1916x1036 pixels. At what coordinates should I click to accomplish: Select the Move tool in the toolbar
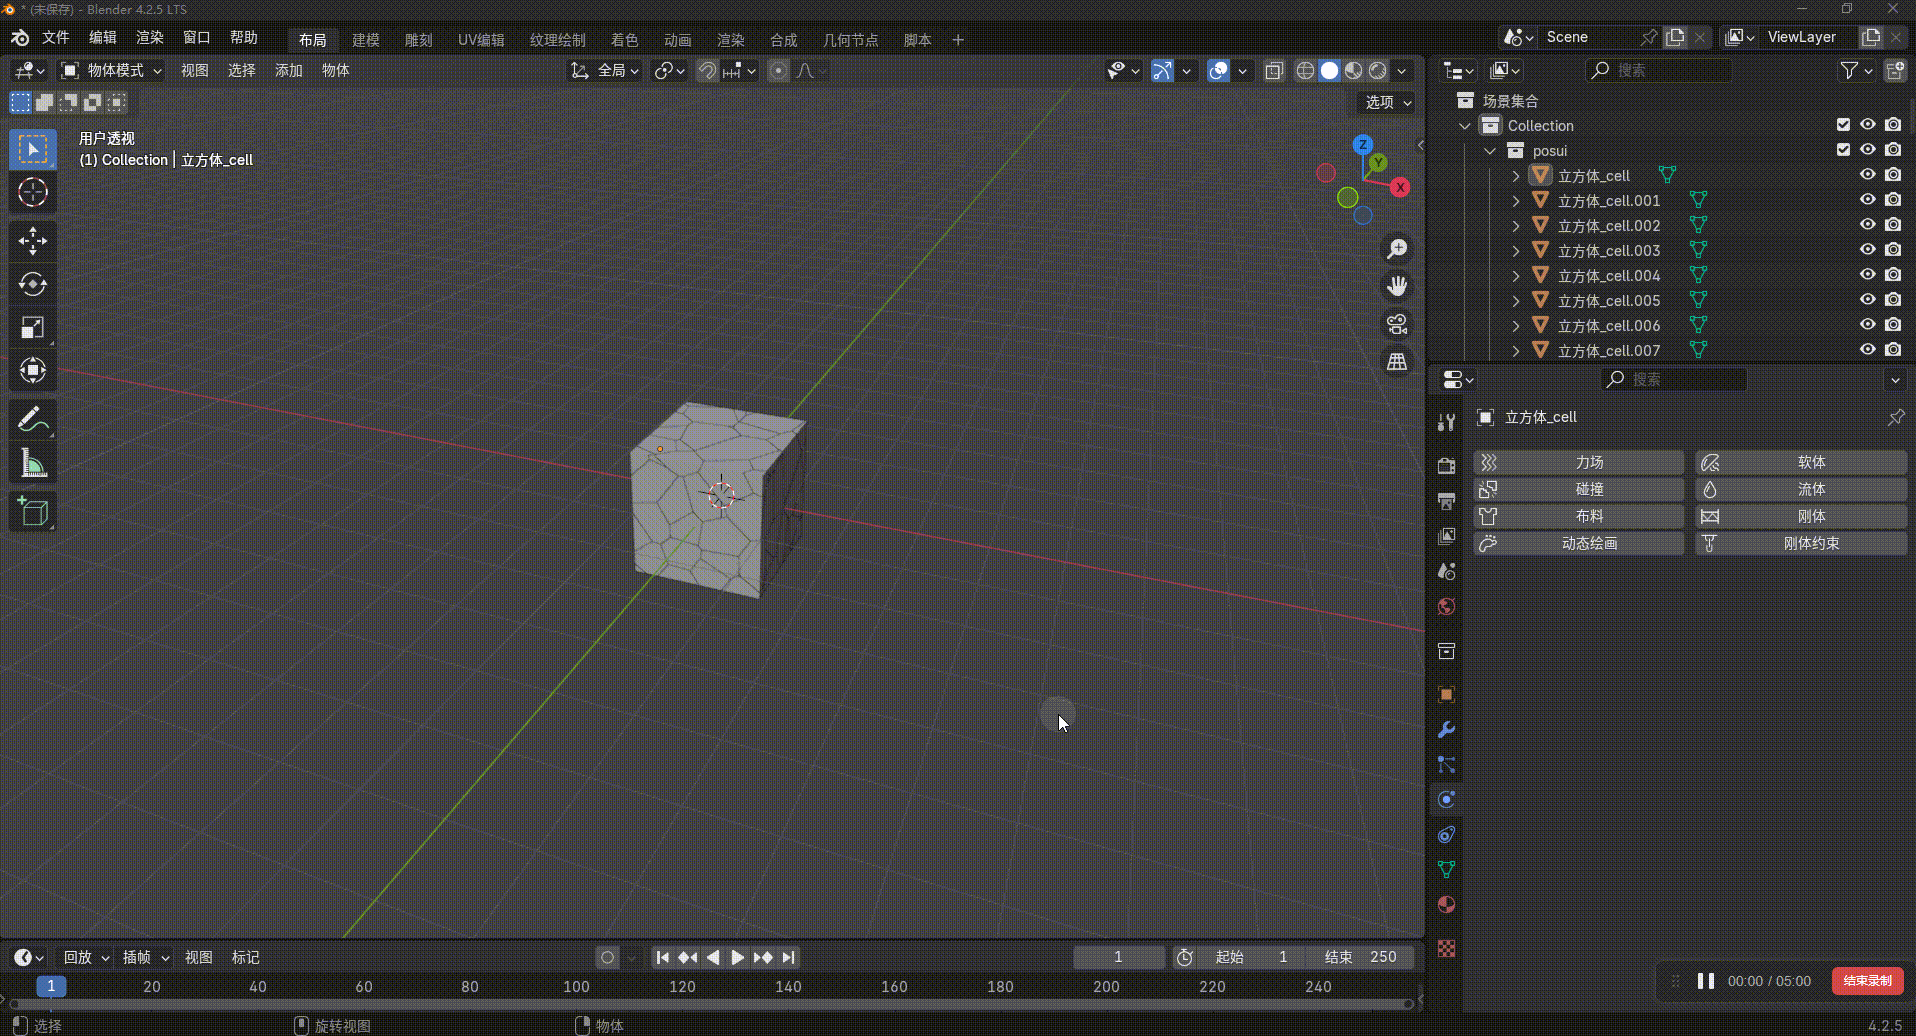tap(32, 241)
